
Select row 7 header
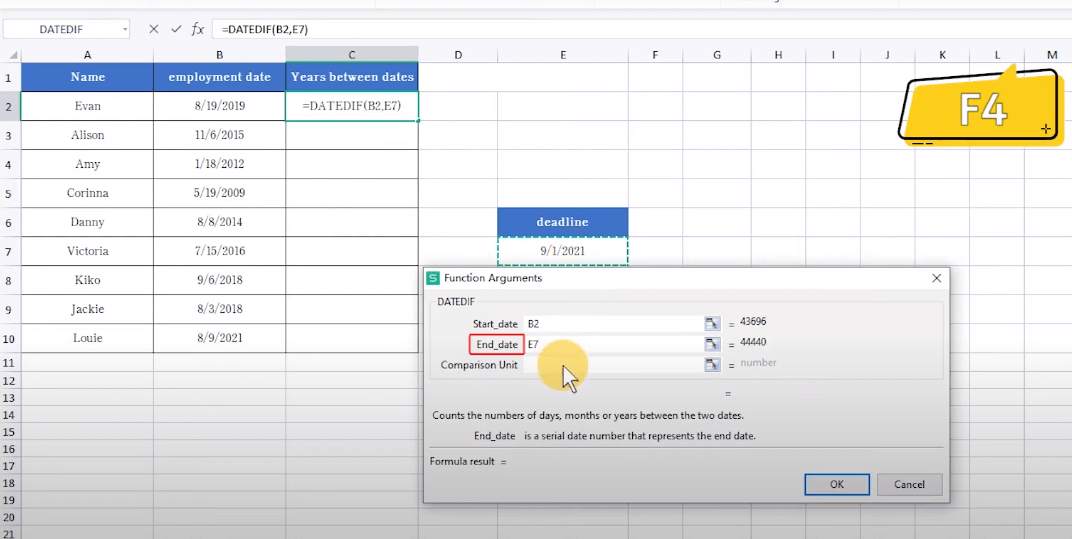click(x=9, y=251)
